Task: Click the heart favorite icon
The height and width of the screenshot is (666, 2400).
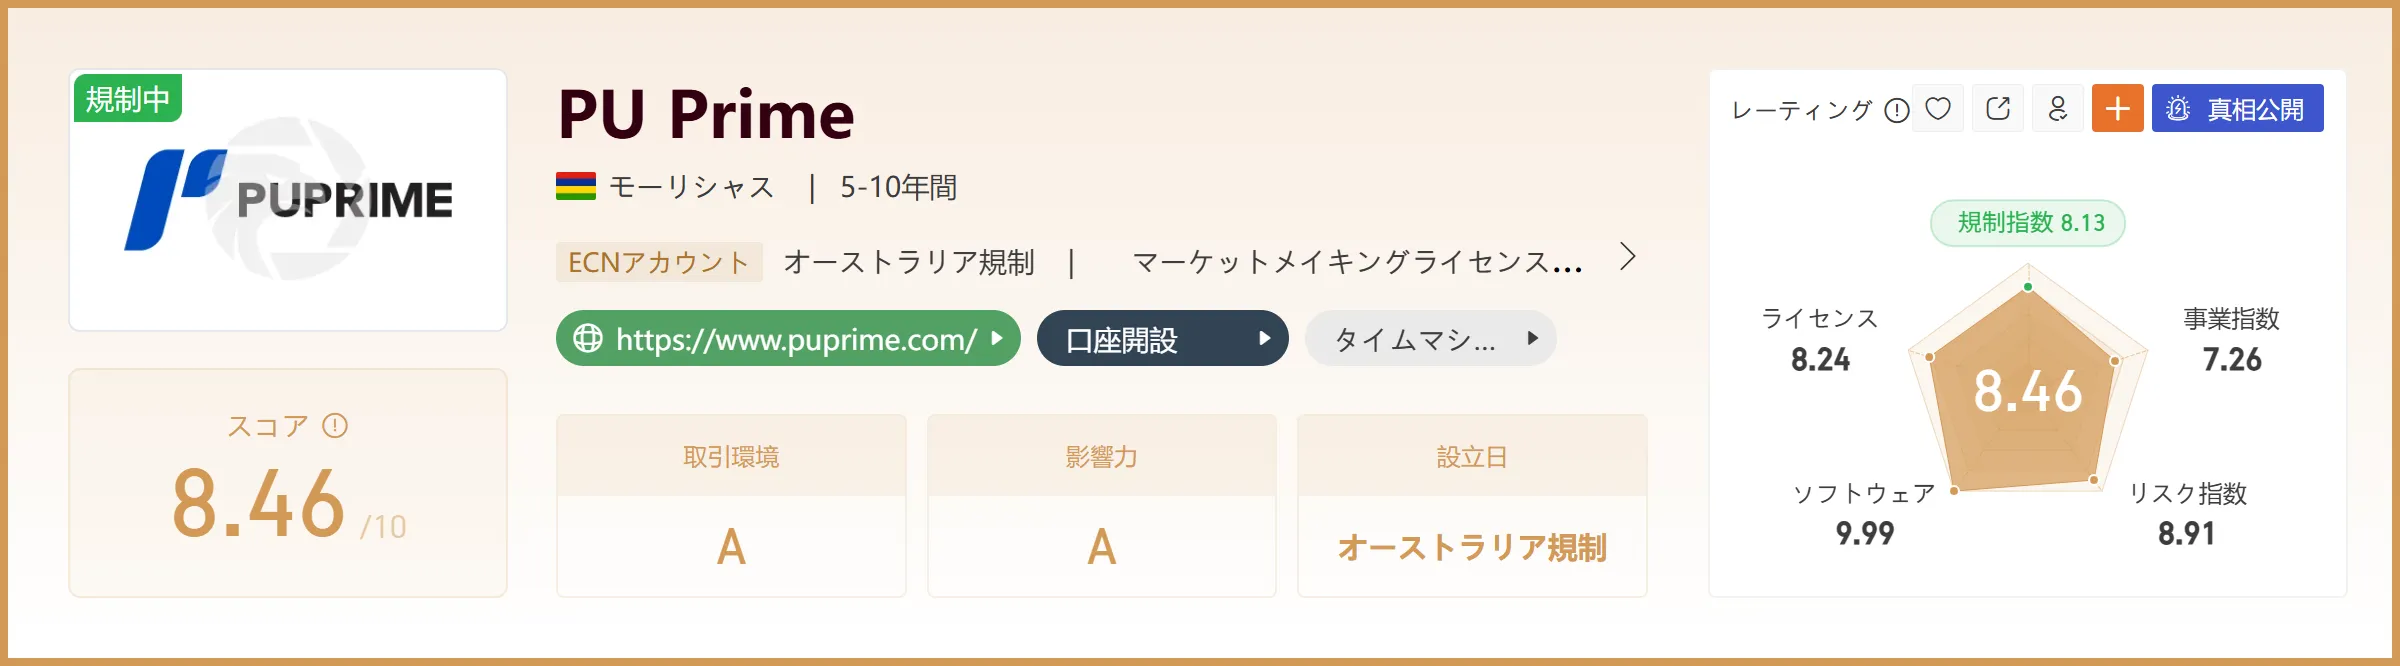Action: tap(1938, 108)
